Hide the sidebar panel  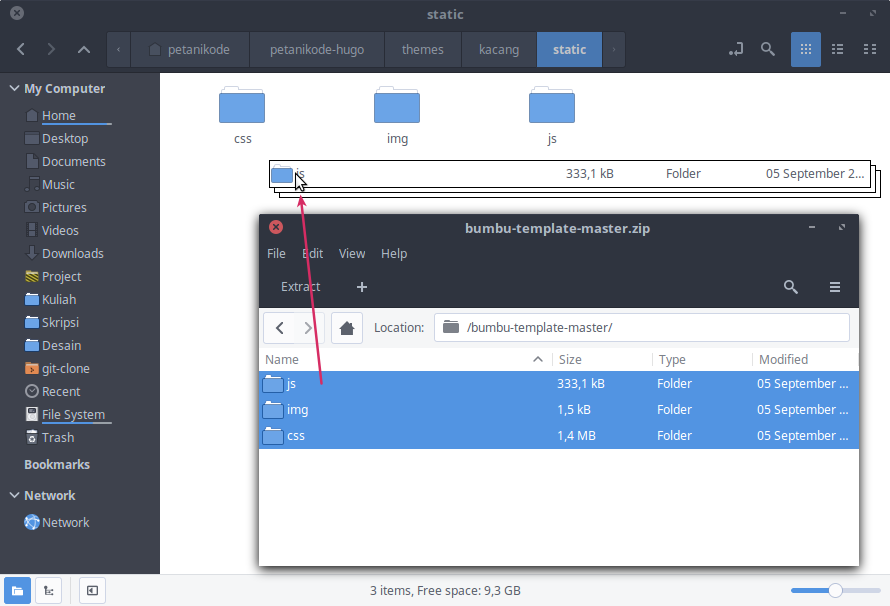tap(91, 590)
